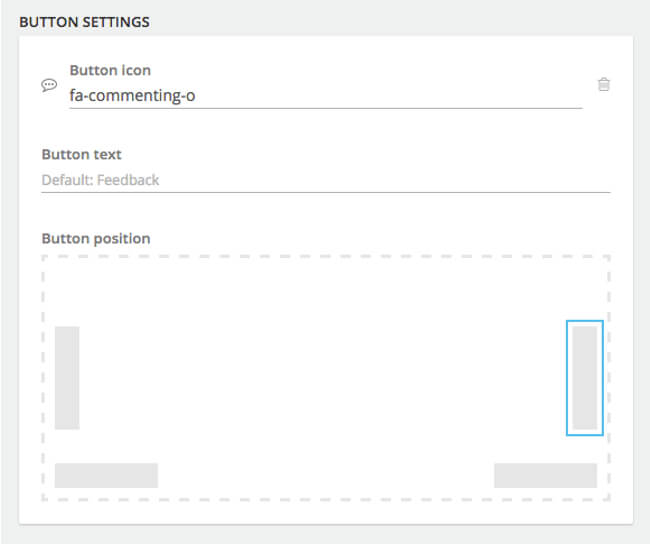Choose the bottom-right button position
This screenshot has width=650, height=550.
(x=545, y=475)
